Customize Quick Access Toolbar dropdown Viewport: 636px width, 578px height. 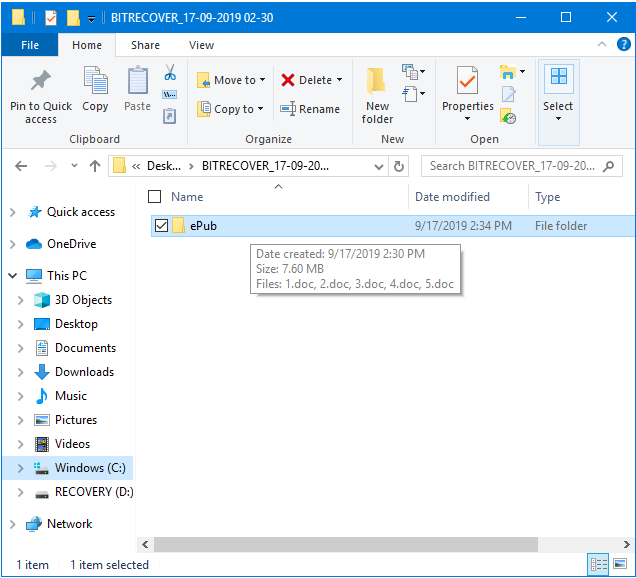click(x=92, y=19)
